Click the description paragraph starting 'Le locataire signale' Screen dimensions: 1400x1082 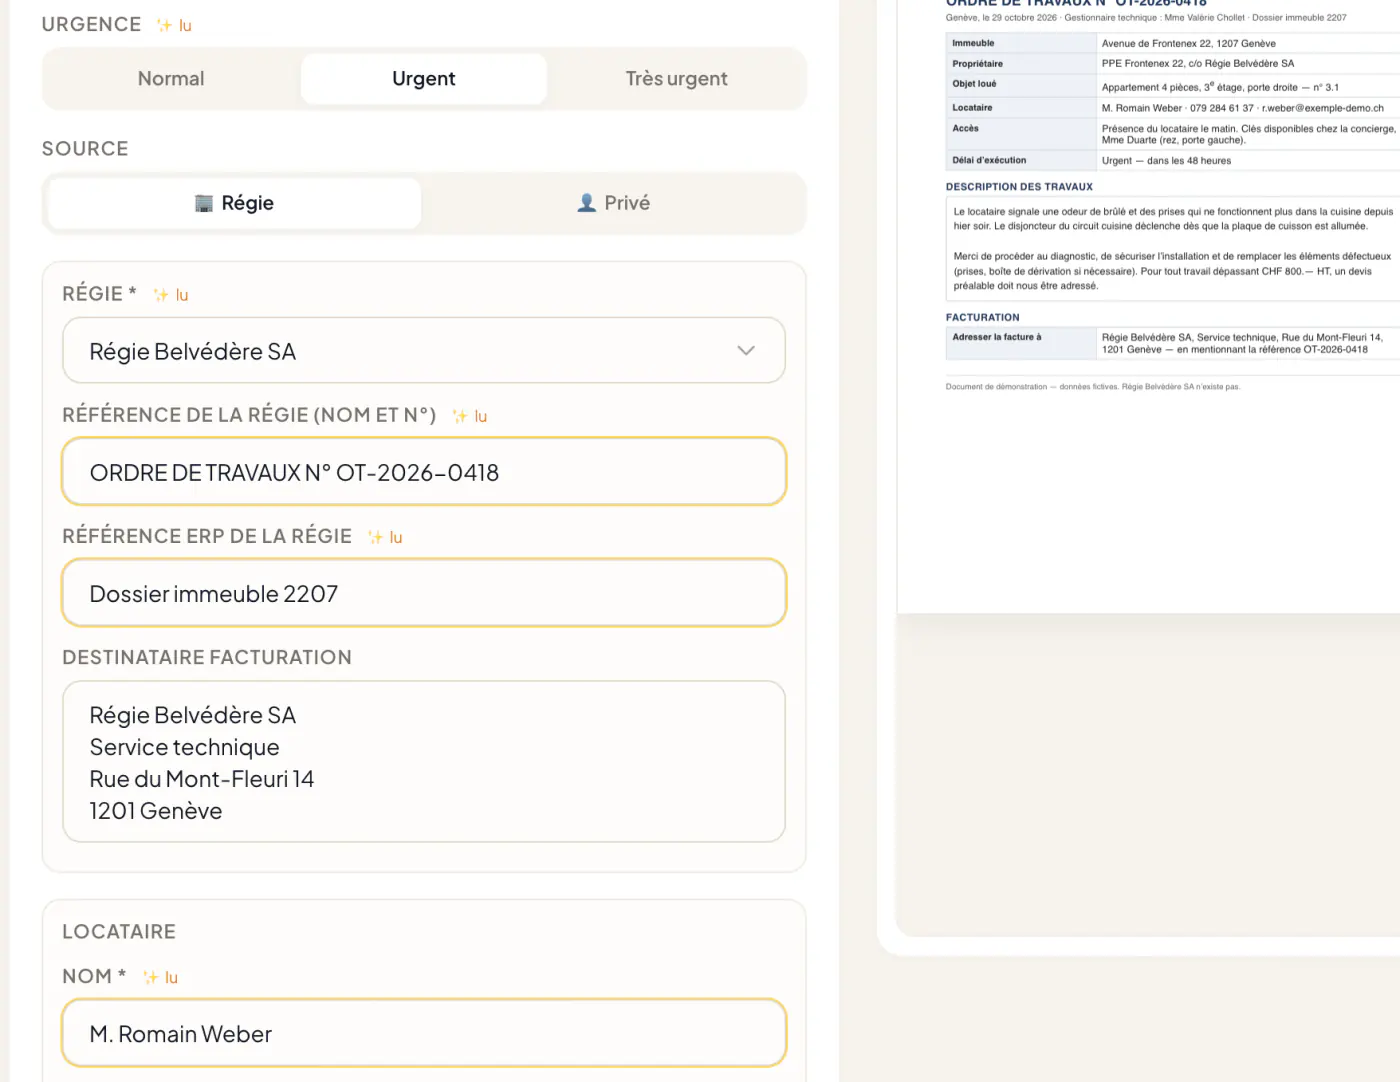[1173, 219]
